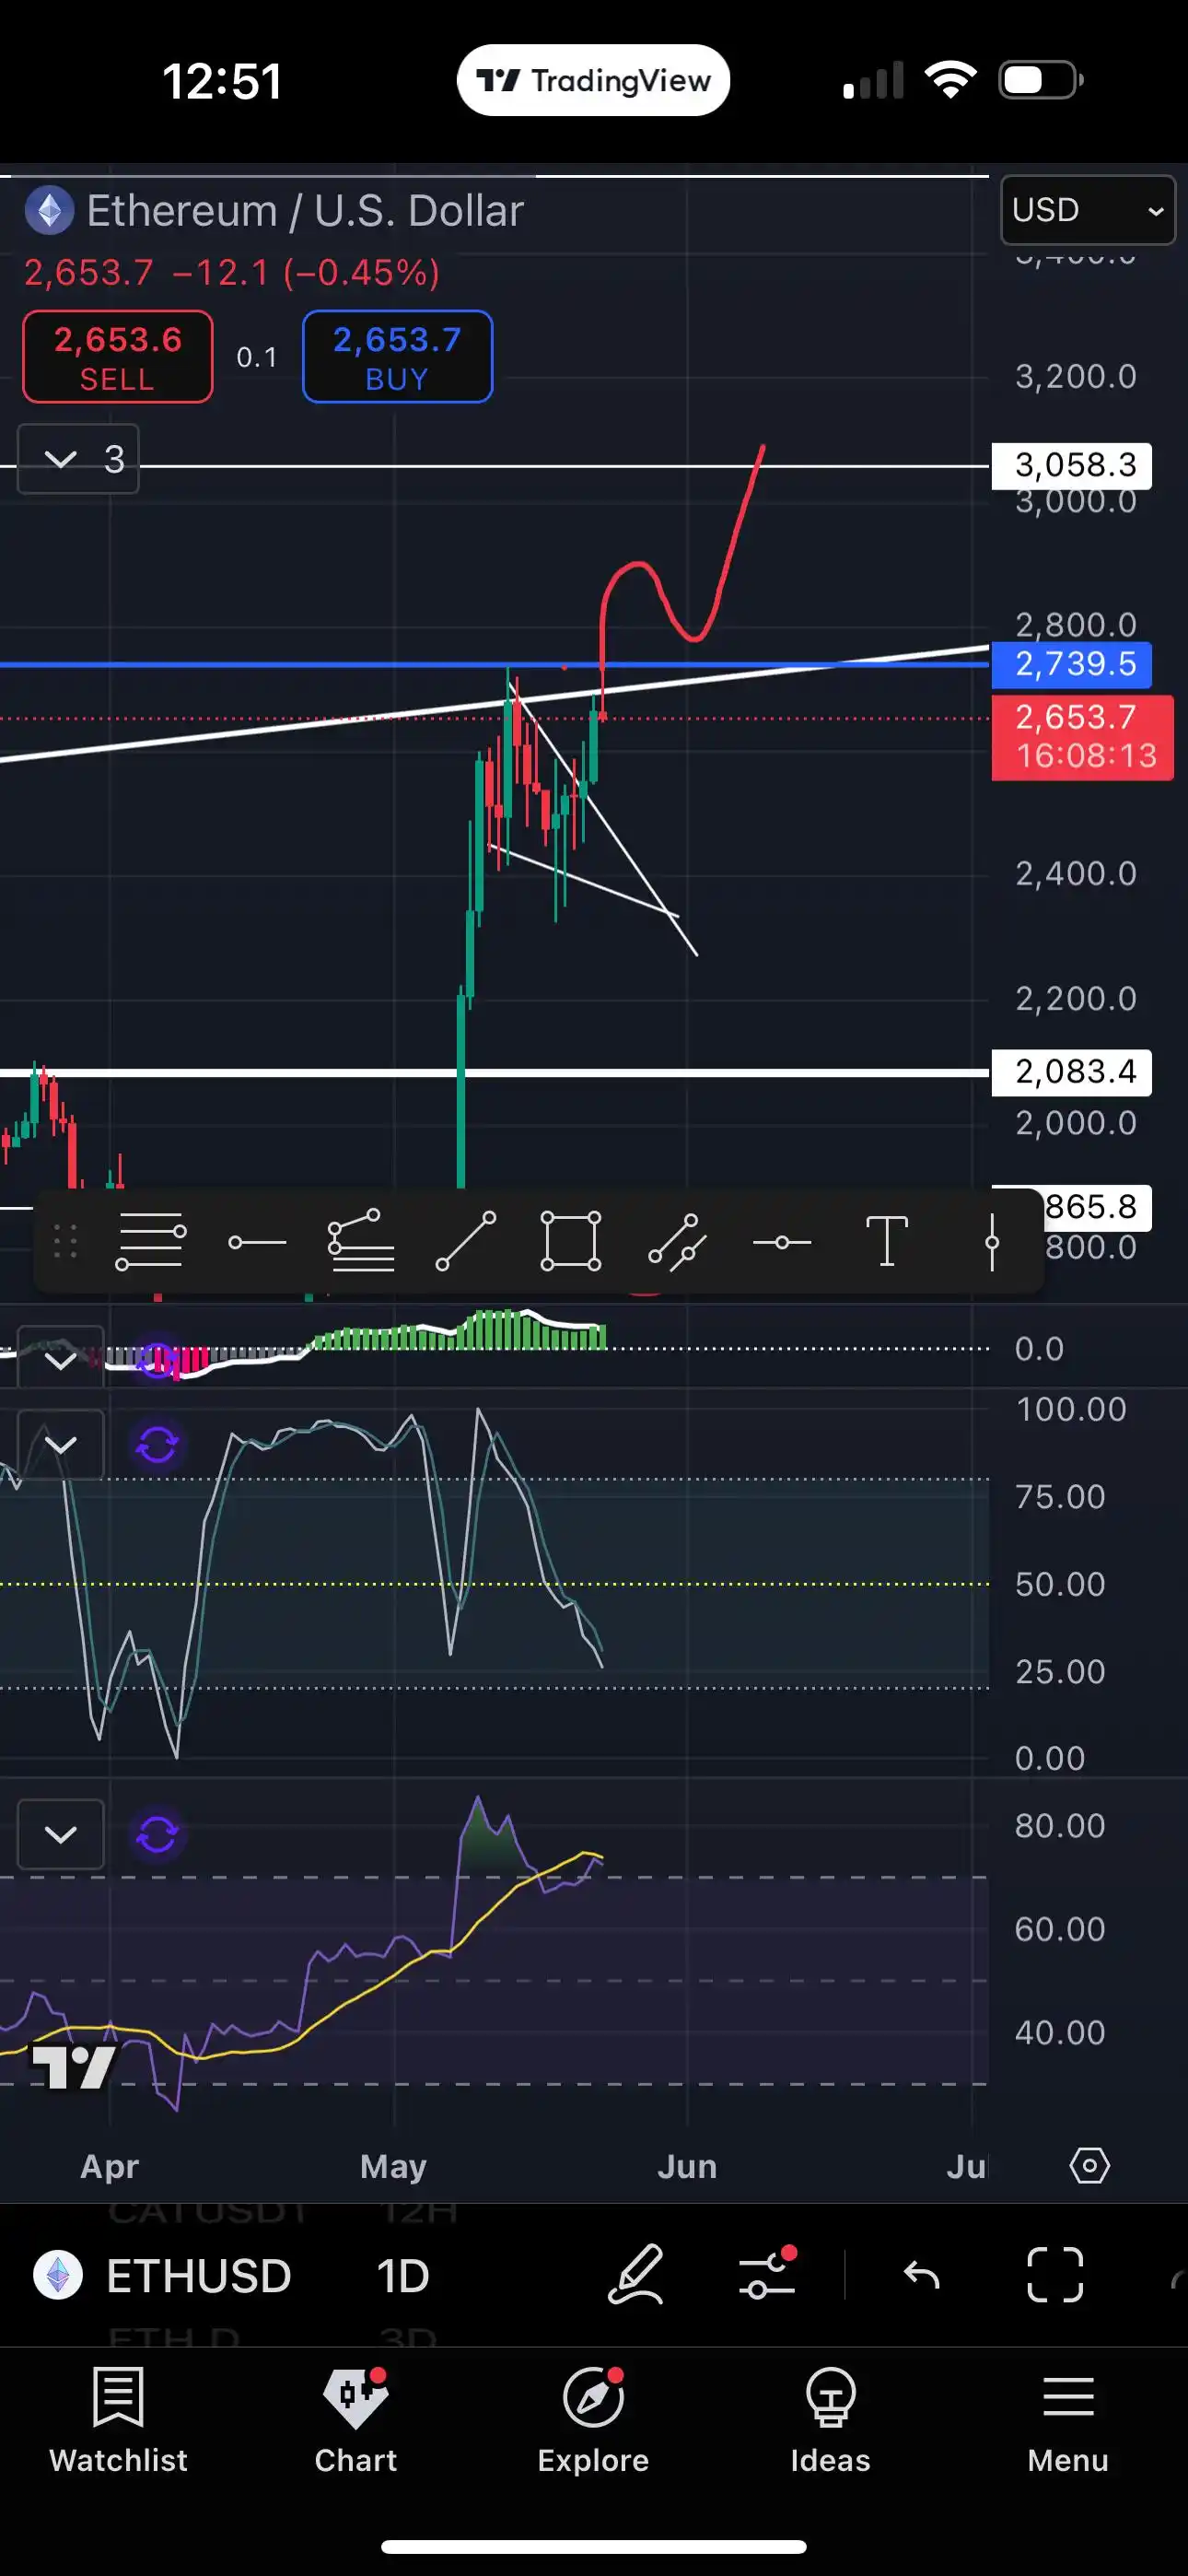
Task: Change the 1D timeframe interval
Action: coord(403,2276)
